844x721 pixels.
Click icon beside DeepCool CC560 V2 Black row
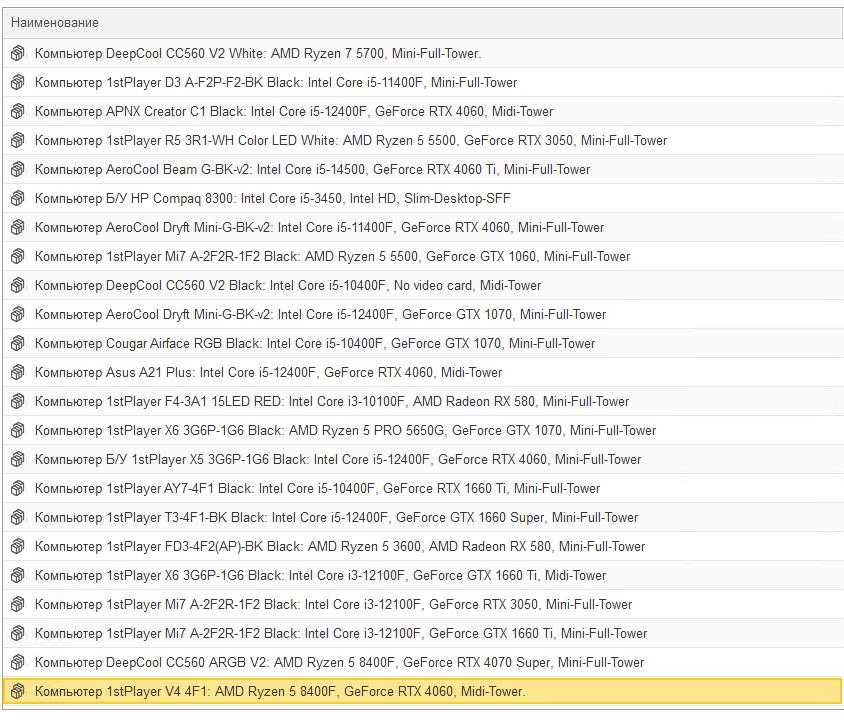(x=18, y=285)
